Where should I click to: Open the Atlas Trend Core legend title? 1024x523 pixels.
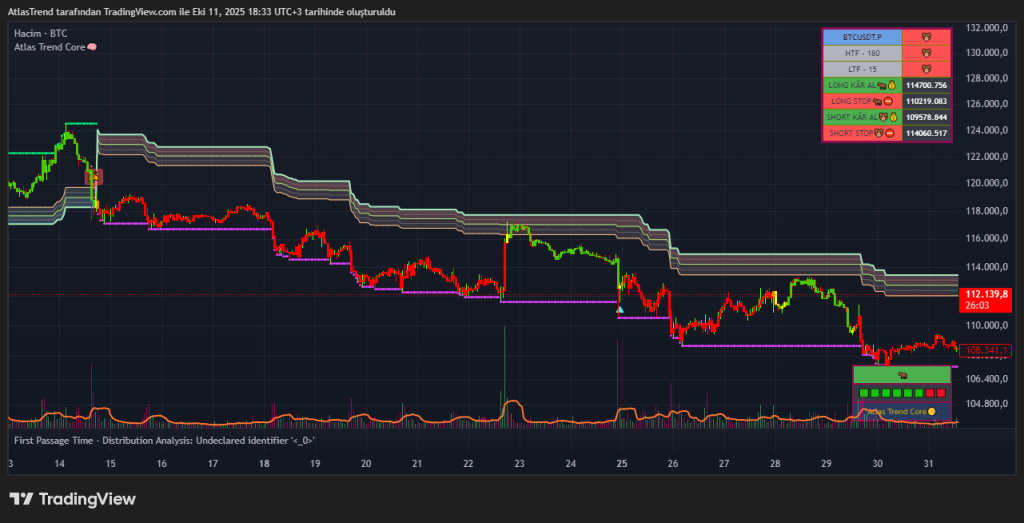48,47
